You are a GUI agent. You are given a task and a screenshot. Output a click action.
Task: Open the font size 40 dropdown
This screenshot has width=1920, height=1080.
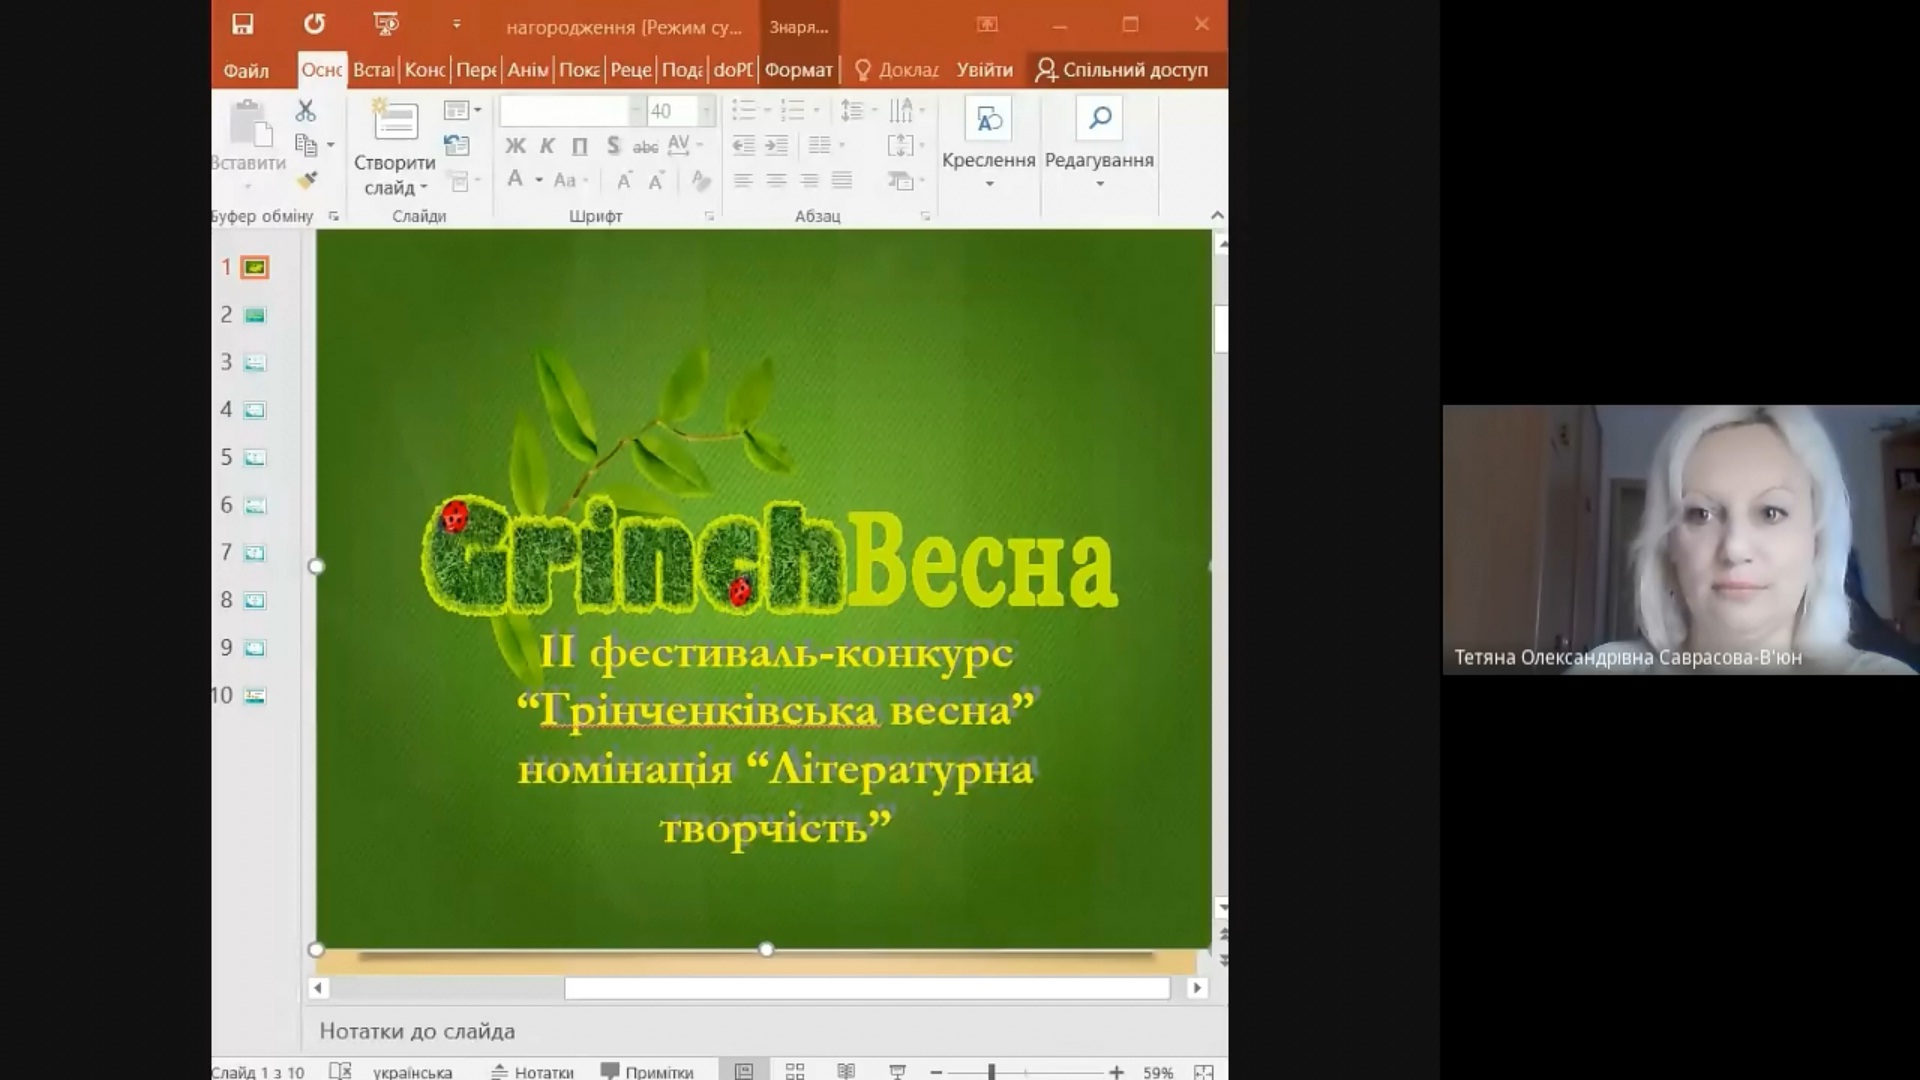pos(706,111)
